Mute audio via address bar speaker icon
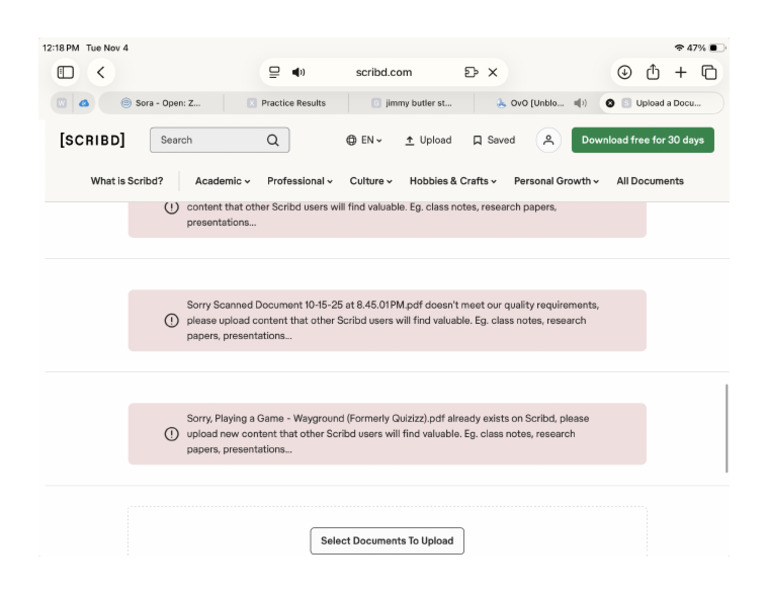Viewport: 768px width, 594px height. pyautogui.click(x=298, y=72)
